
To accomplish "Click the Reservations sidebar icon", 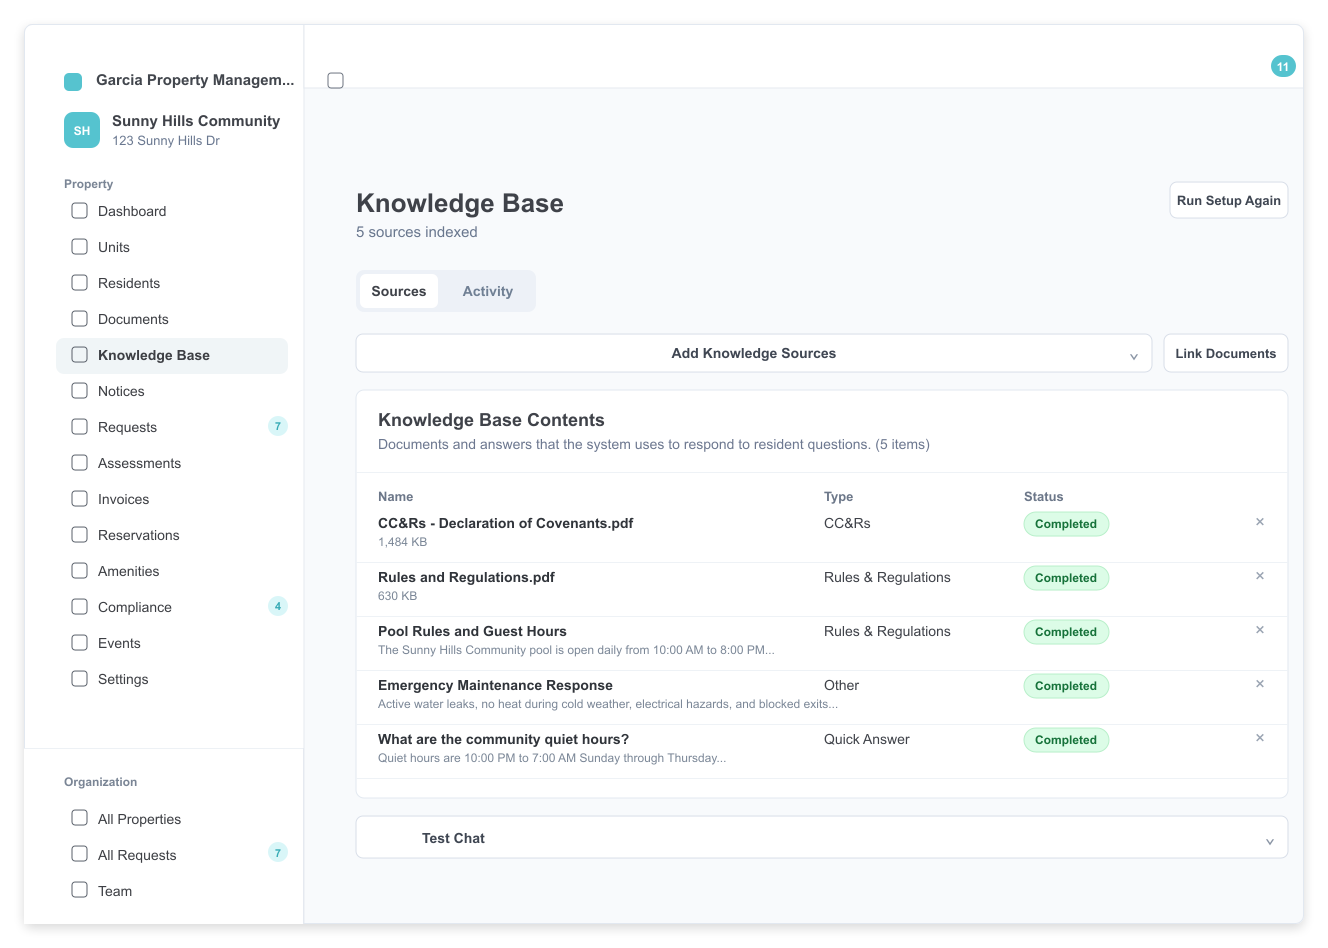I will pyautogui.click(x=80, y=535).
